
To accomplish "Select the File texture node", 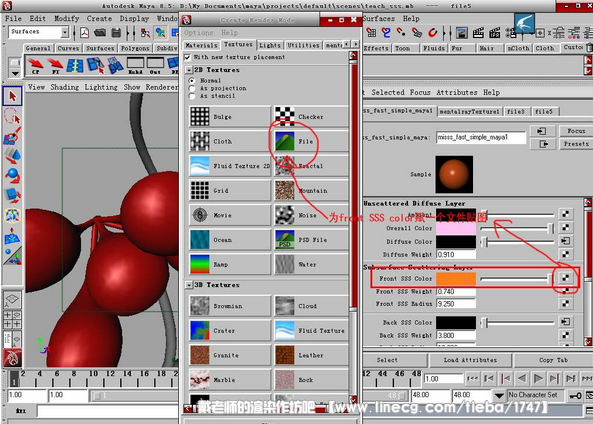I will tap(310, 141).
